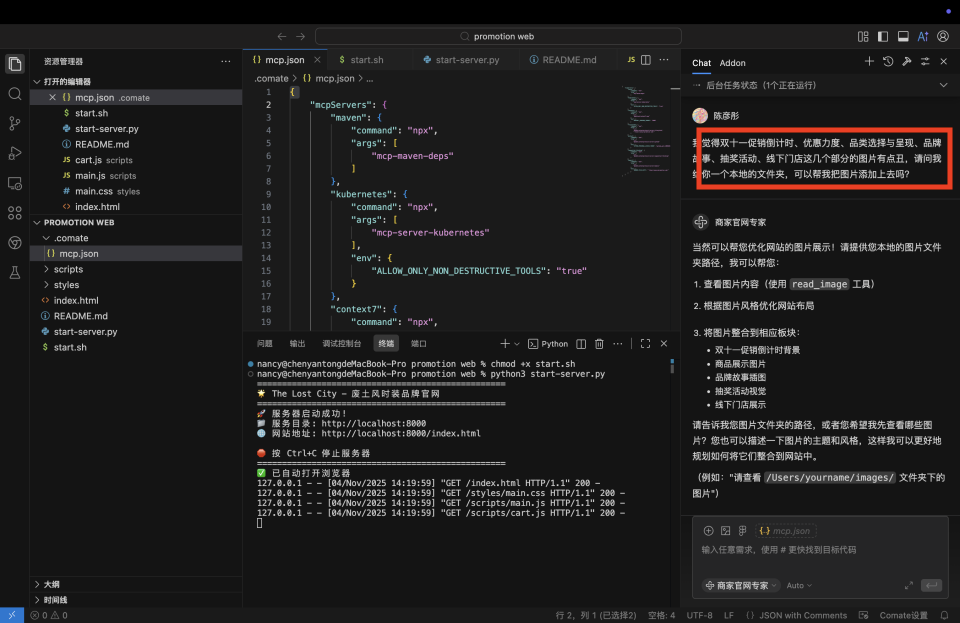
Task: Start a new chat with plus icon
Action: click(869, 62)
